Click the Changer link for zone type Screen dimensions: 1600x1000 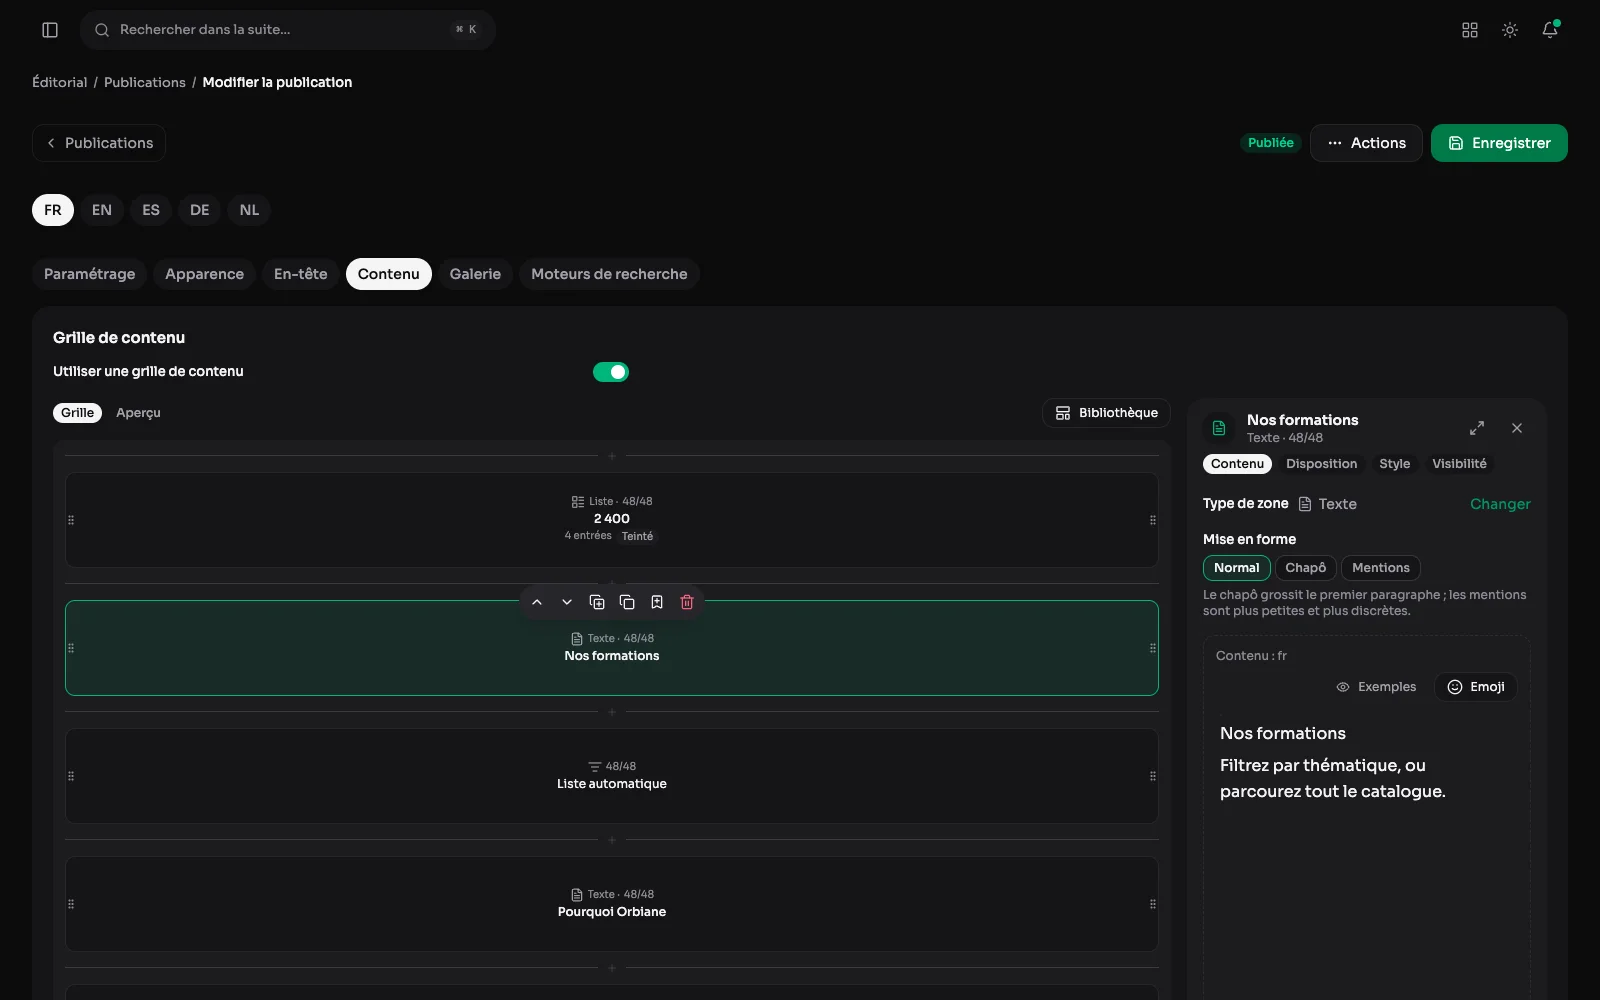(x=1500, y=504)
